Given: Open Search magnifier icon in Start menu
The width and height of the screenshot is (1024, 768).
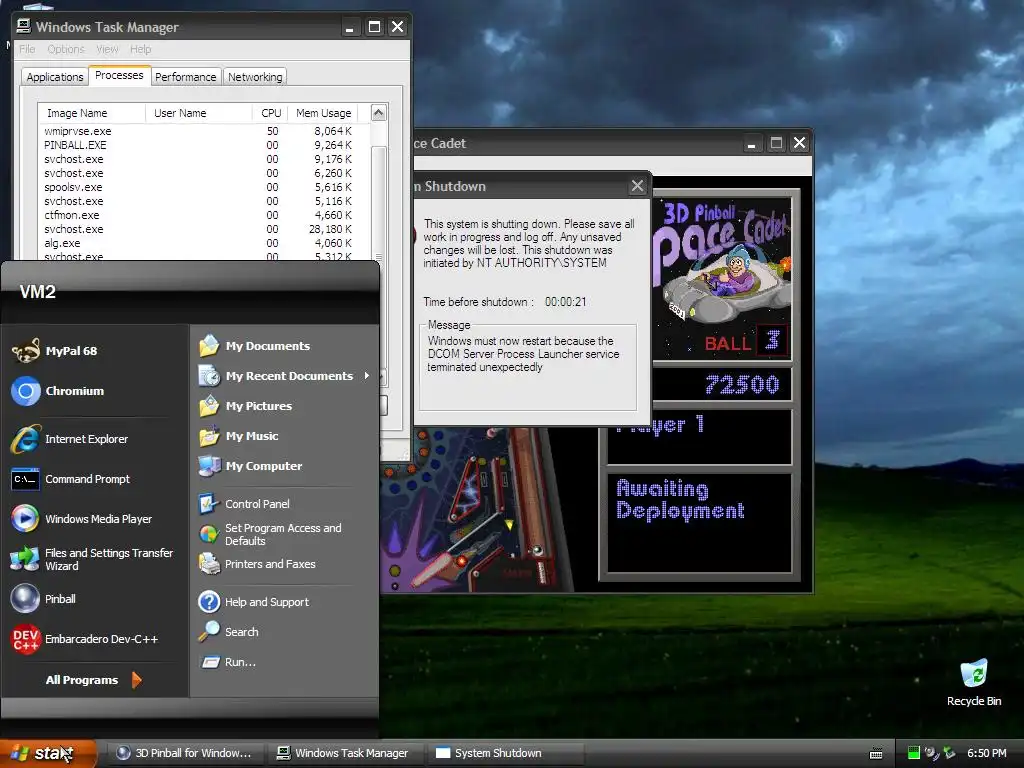Looking at the screenshot, I should (209, 632).
